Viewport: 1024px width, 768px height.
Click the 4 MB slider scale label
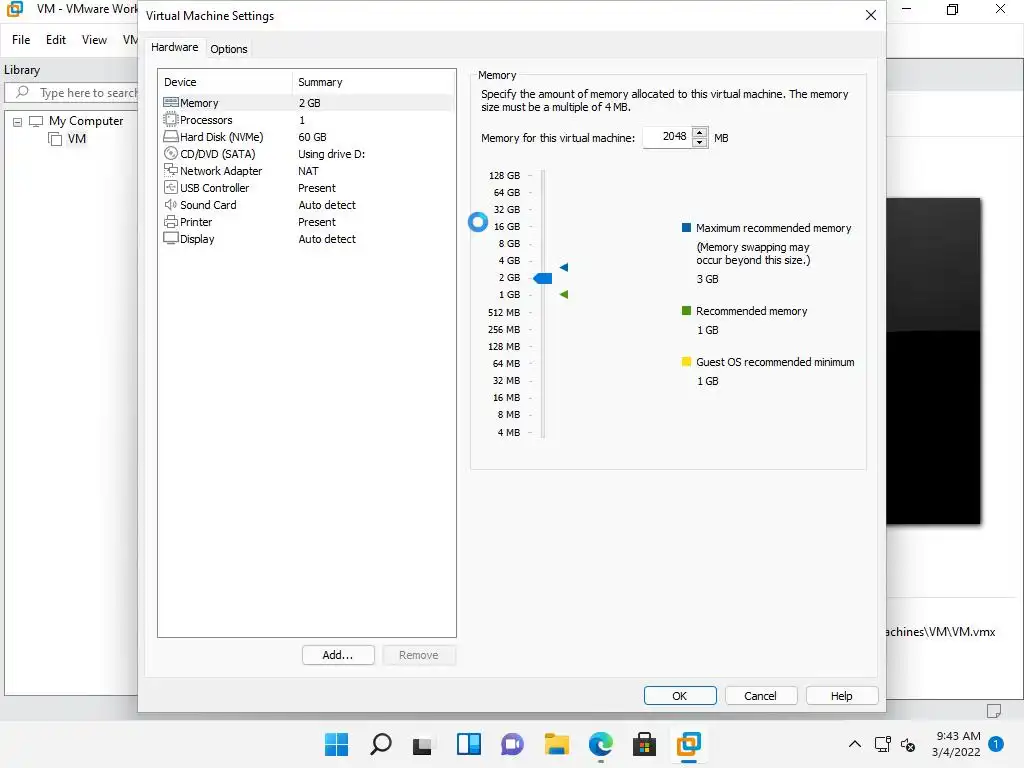pyautogui.click(x=509, y=432)
